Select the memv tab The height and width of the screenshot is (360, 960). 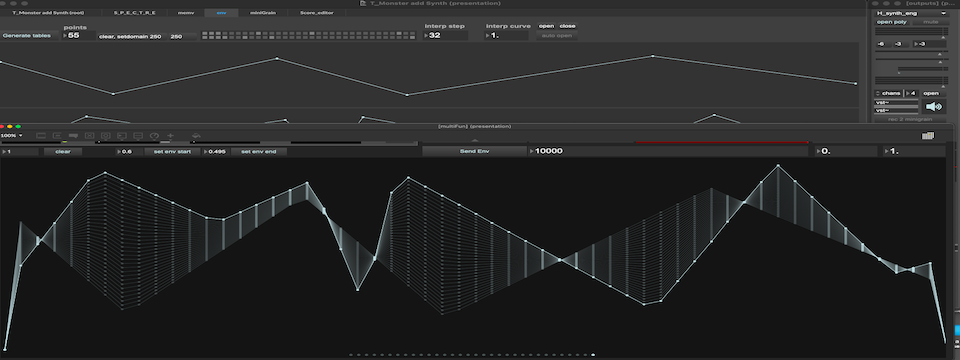point(186,12)
